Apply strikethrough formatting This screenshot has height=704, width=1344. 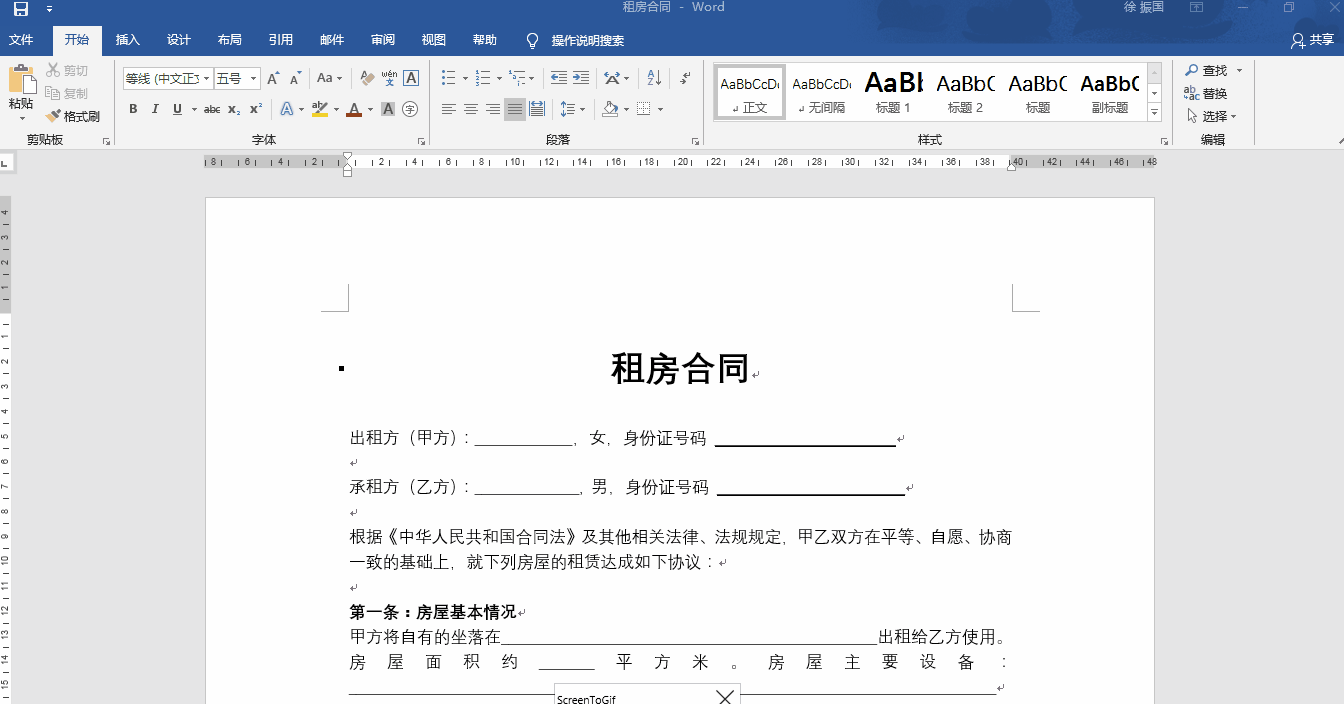(x=212, y=109)
